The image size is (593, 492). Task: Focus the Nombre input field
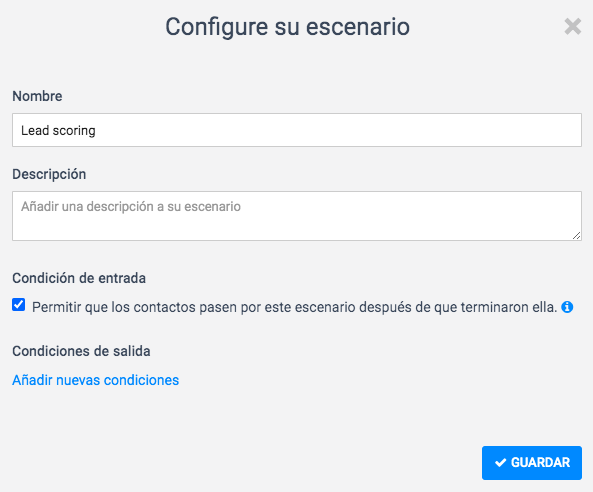[297, 130]
